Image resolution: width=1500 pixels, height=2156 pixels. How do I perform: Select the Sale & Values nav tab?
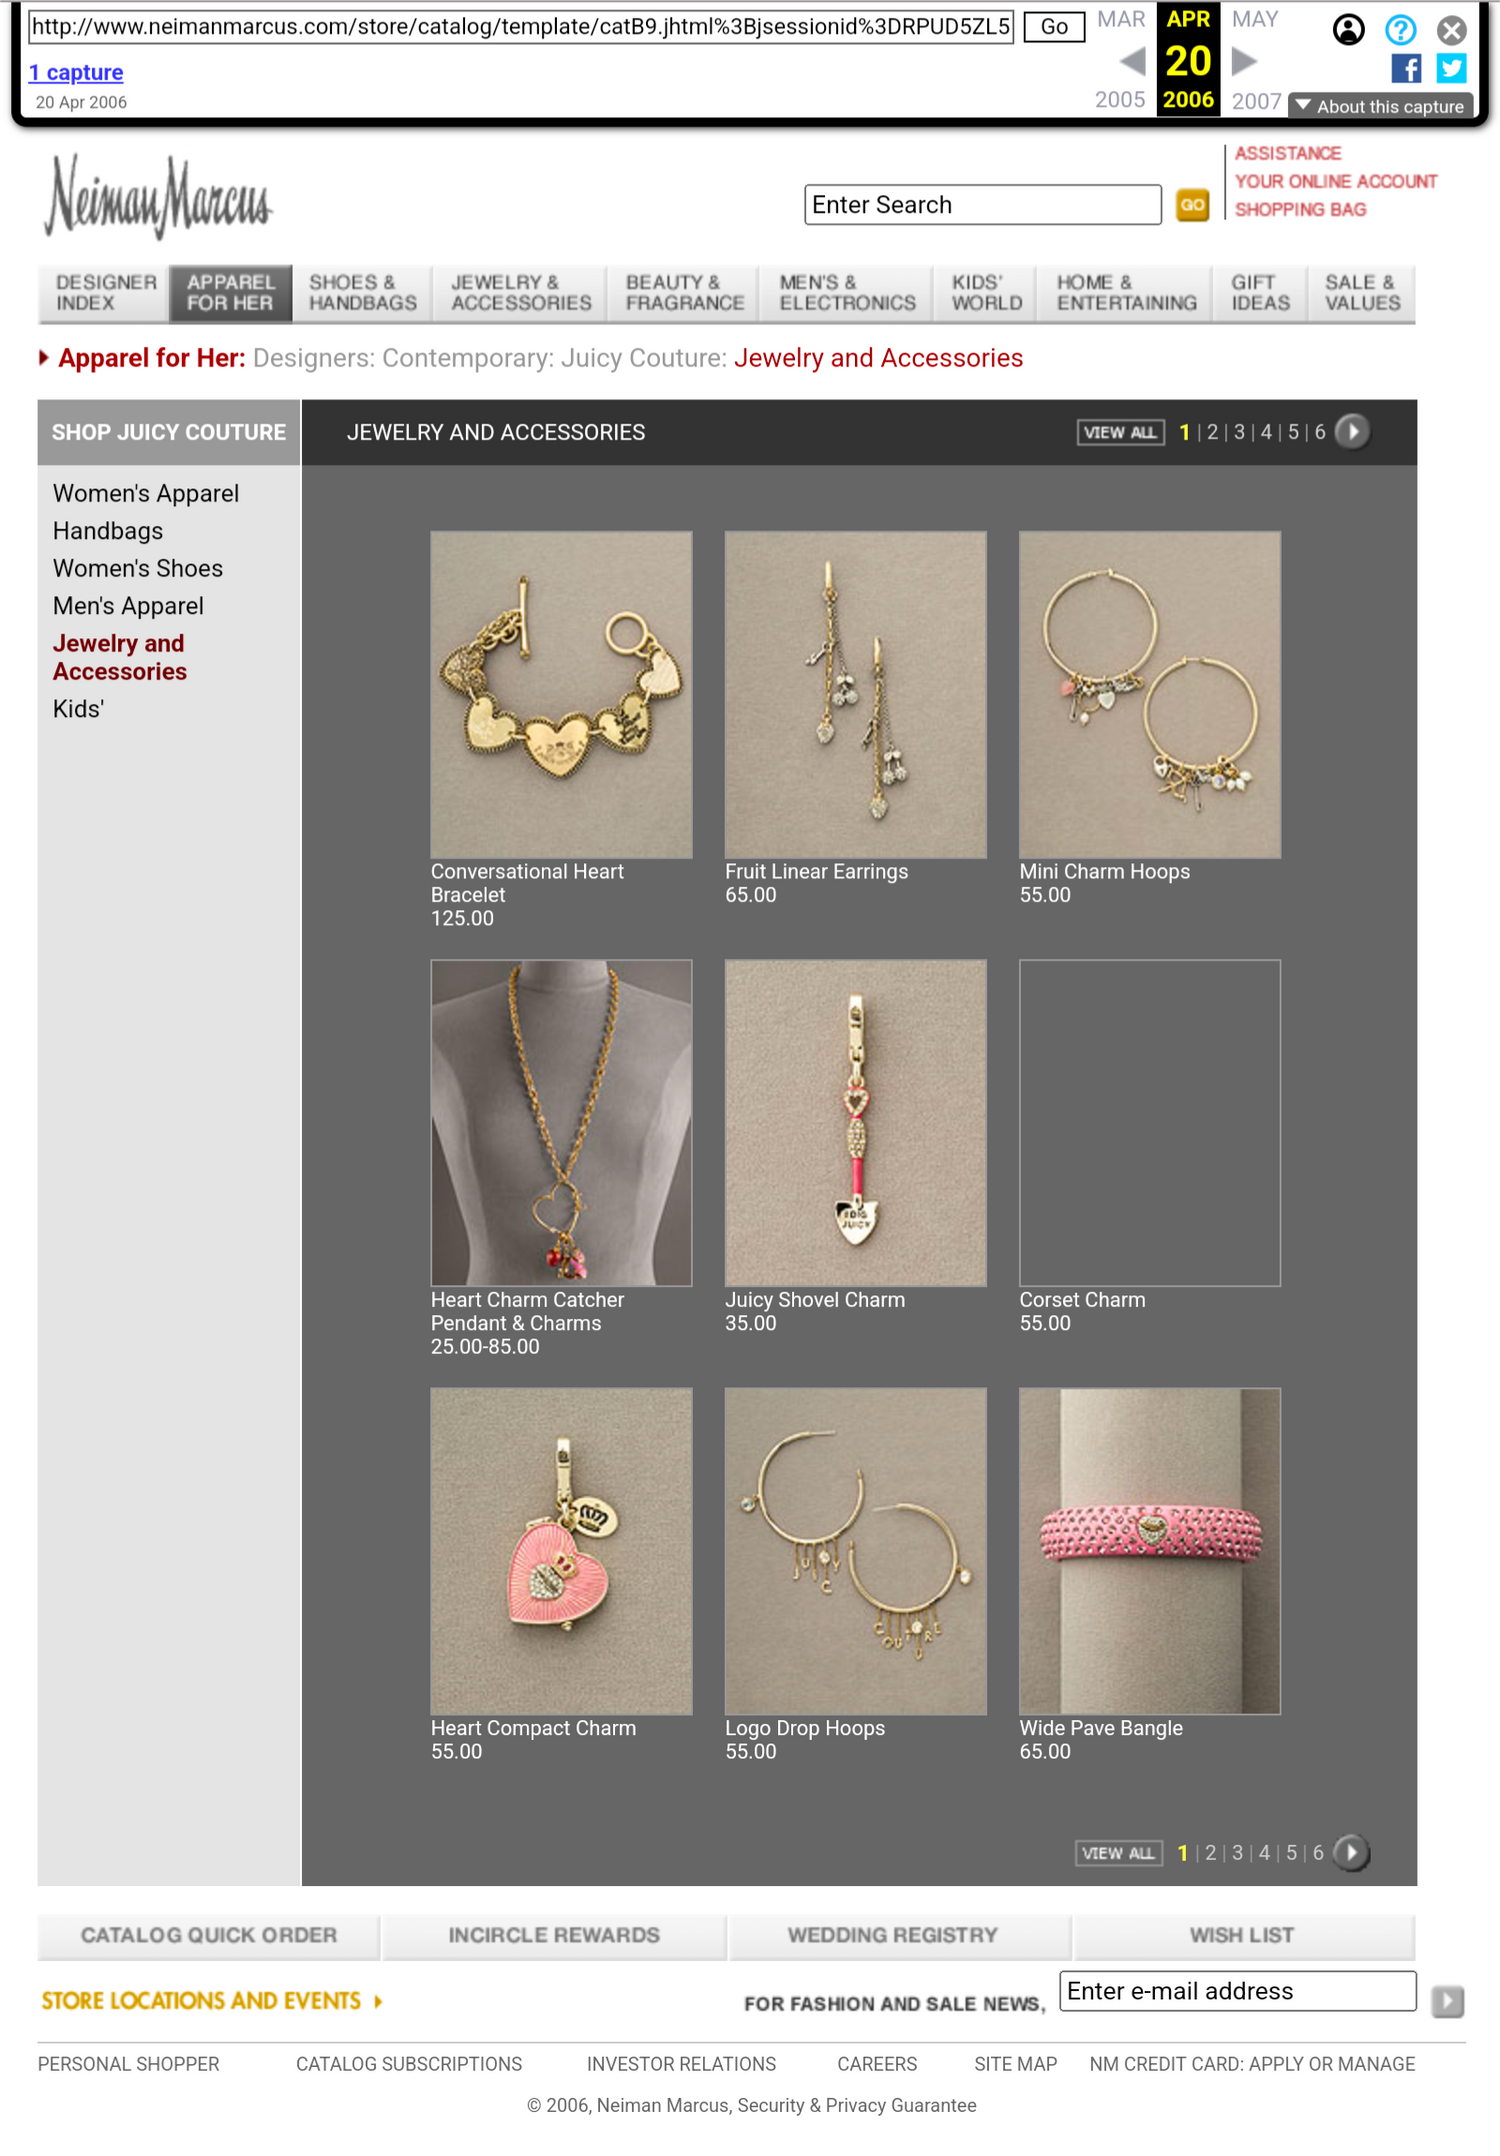1361,293
